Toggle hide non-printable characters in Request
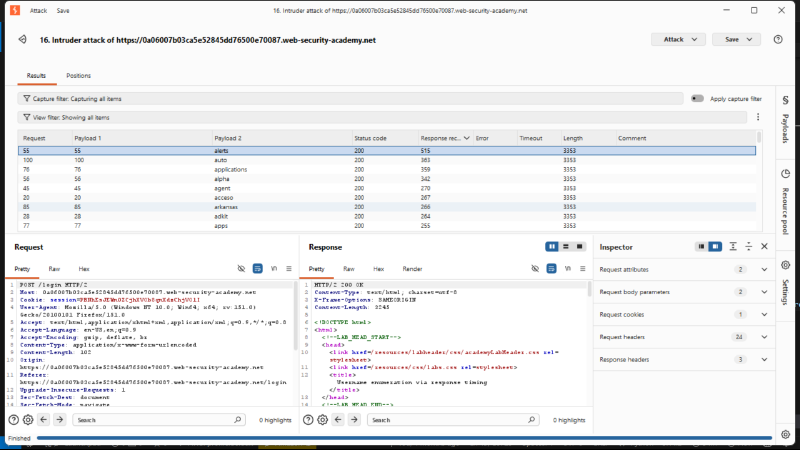The image size is (800, 450). pos(241,269)
